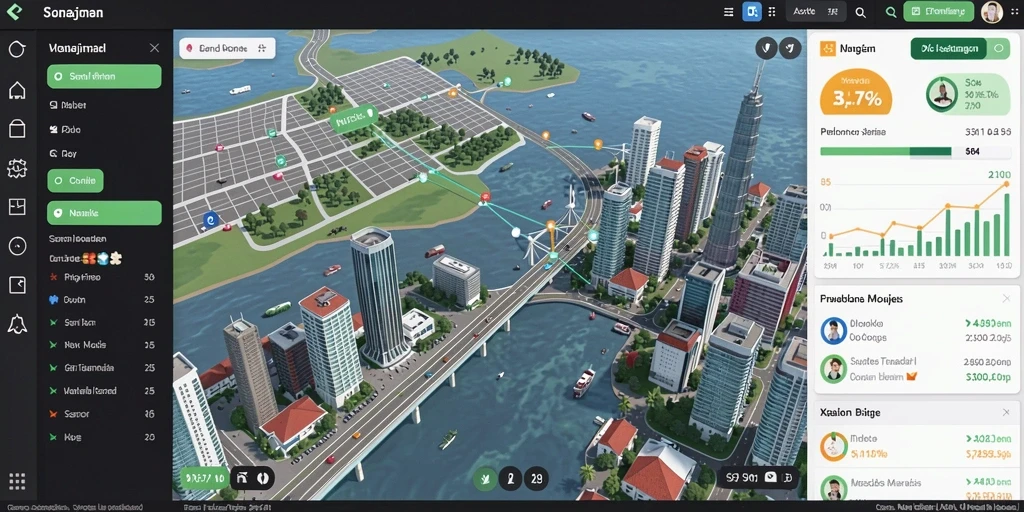Click the white search magnifier in top bar
1024x512 pixels.
(x=861, y=12)
